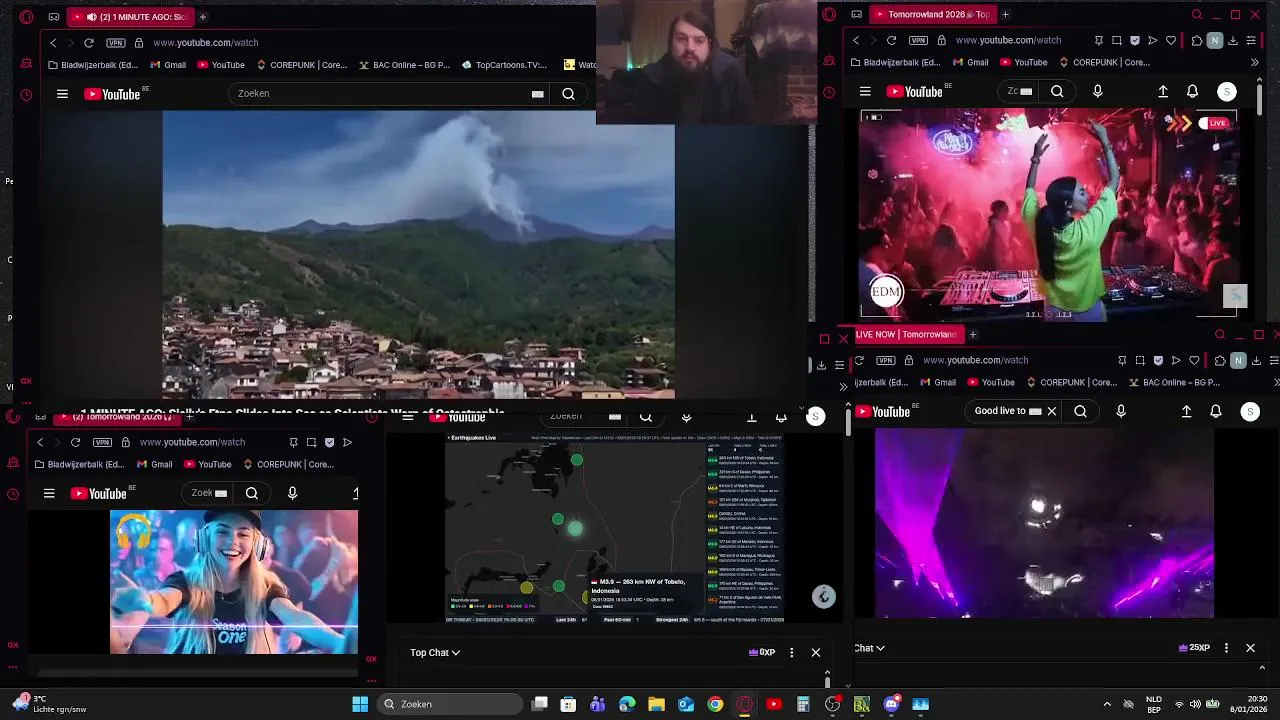Open new tab in top-left Etna window
The width and height of the screenshot is (1280, 720).
point(203,17)
